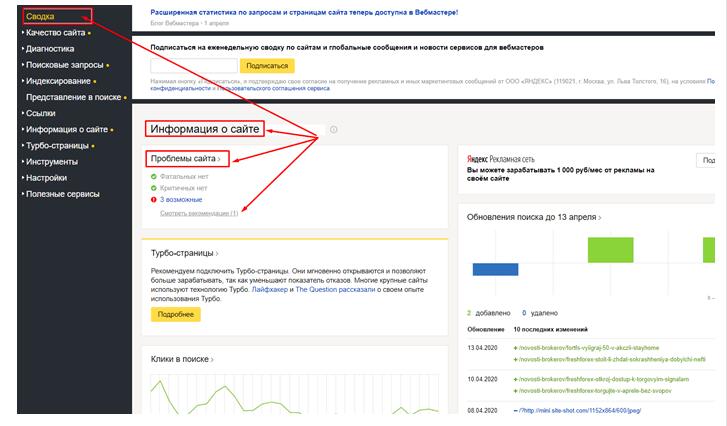The image size is (727, 426).
Task: Open the Пользовательского соглашения сервиса link
Action: pos(274,88)
